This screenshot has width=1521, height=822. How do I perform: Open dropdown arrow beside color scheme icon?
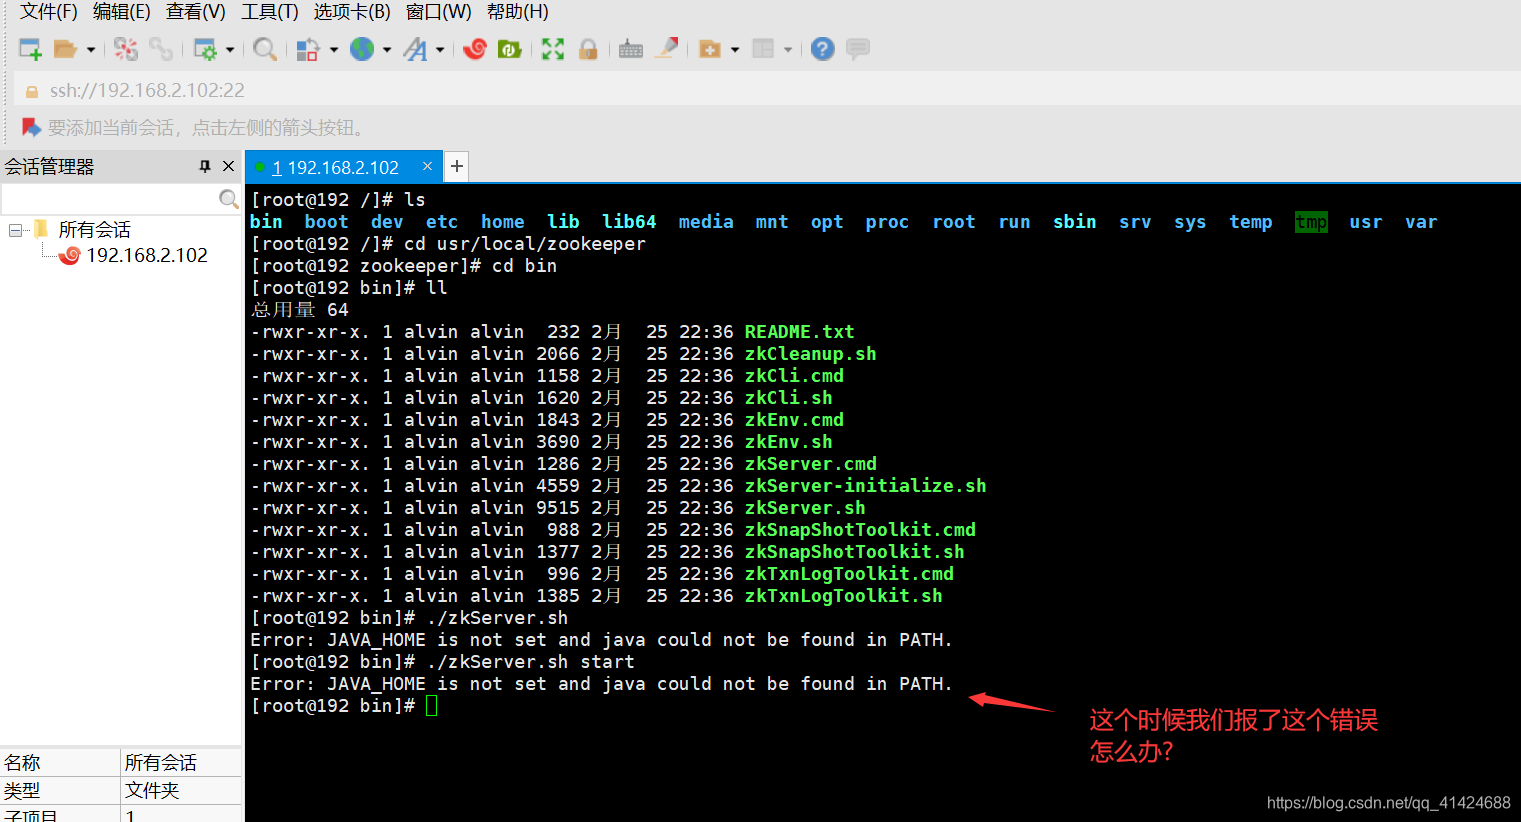pos(334,49)
